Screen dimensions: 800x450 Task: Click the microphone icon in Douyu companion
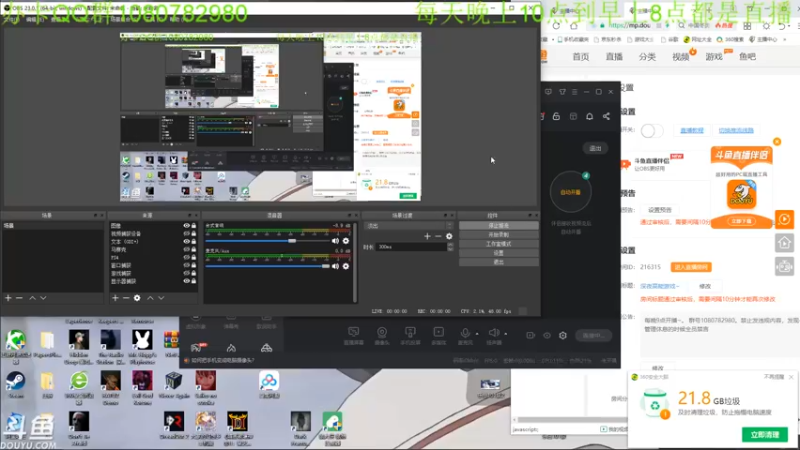point(465,332)
